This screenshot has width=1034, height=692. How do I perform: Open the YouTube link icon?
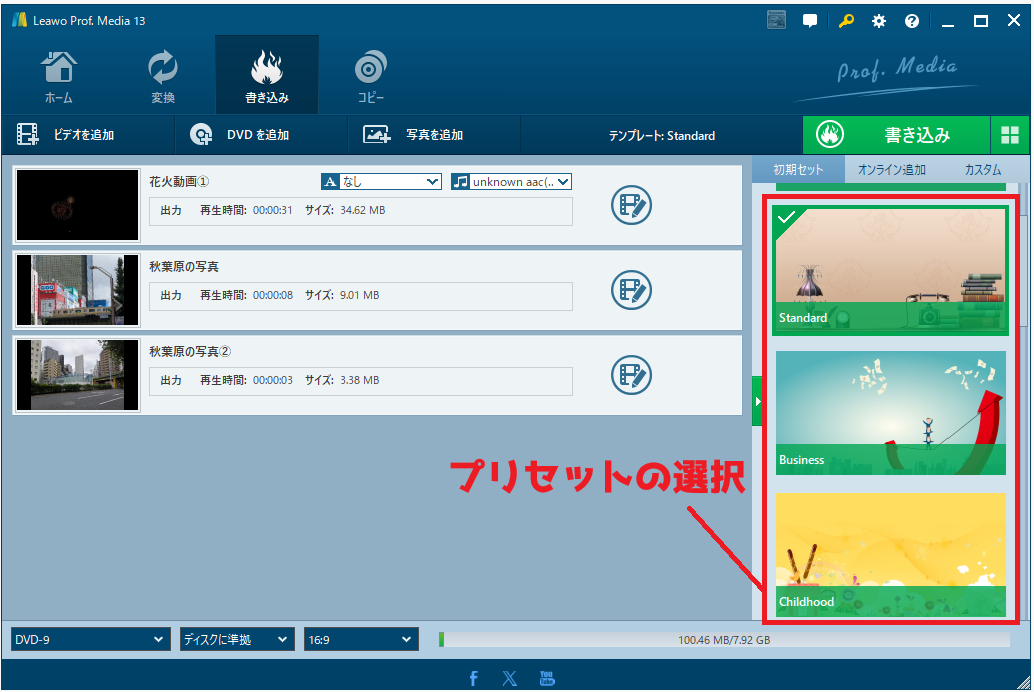[x=547, y=678]
